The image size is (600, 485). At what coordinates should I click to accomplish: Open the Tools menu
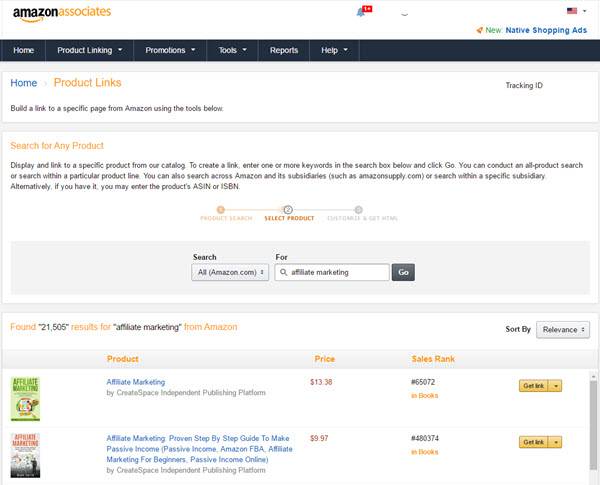232,50
